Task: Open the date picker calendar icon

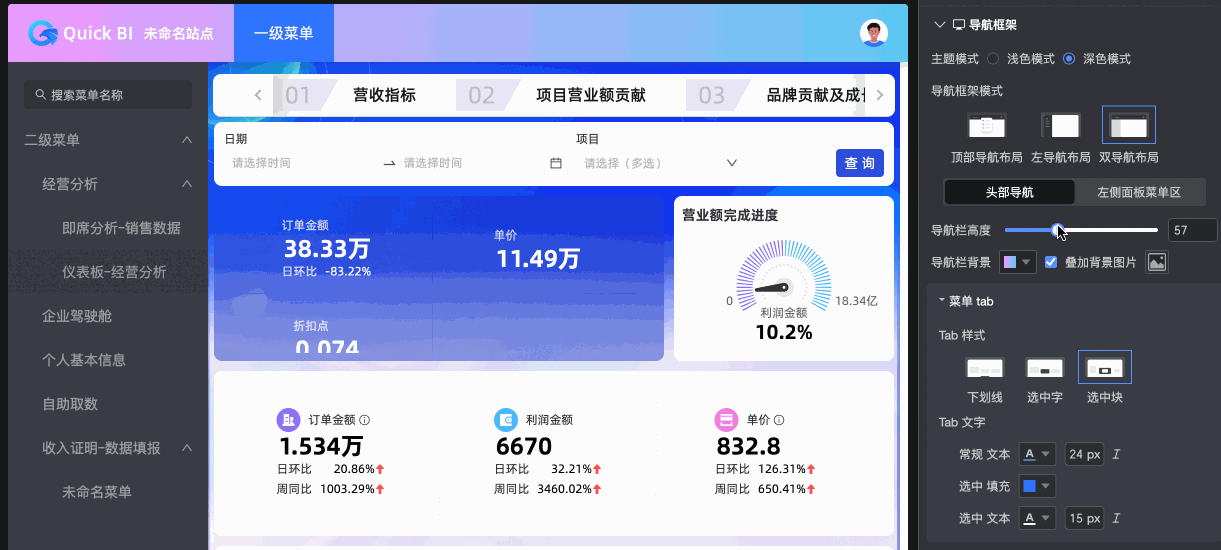Action: click(x=556, y=163)
